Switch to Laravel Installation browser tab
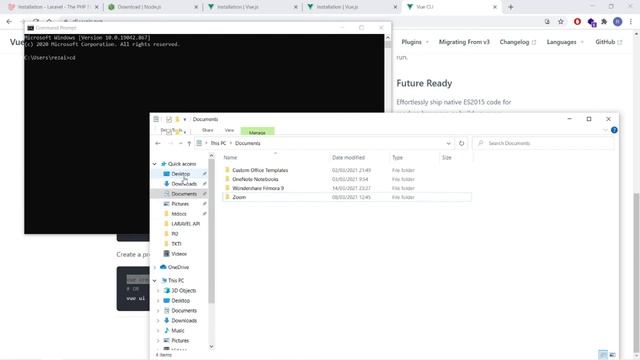Image resolution: width=640 pixels, height=360 pixels. click(52, 7)
